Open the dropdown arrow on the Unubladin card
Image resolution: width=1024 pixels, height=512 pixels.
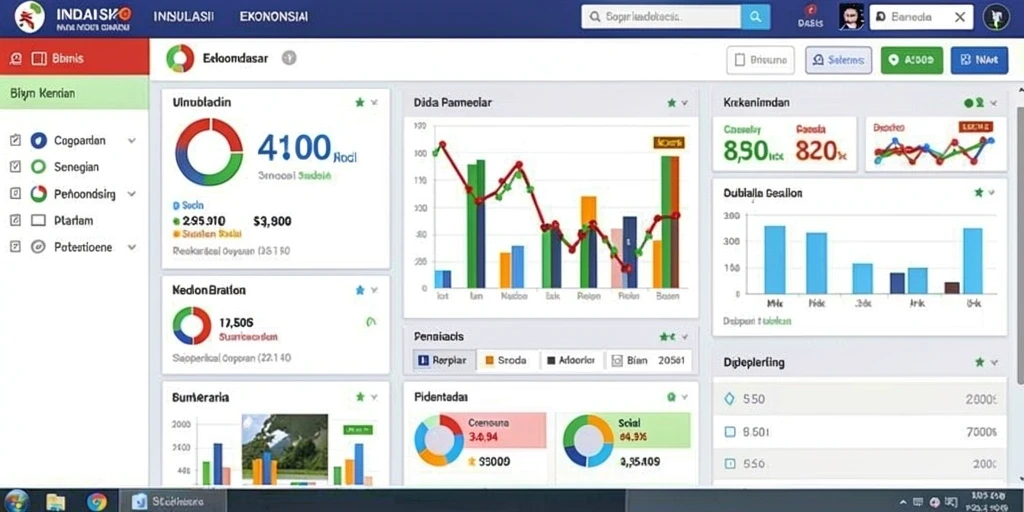(x=374, y=103)
